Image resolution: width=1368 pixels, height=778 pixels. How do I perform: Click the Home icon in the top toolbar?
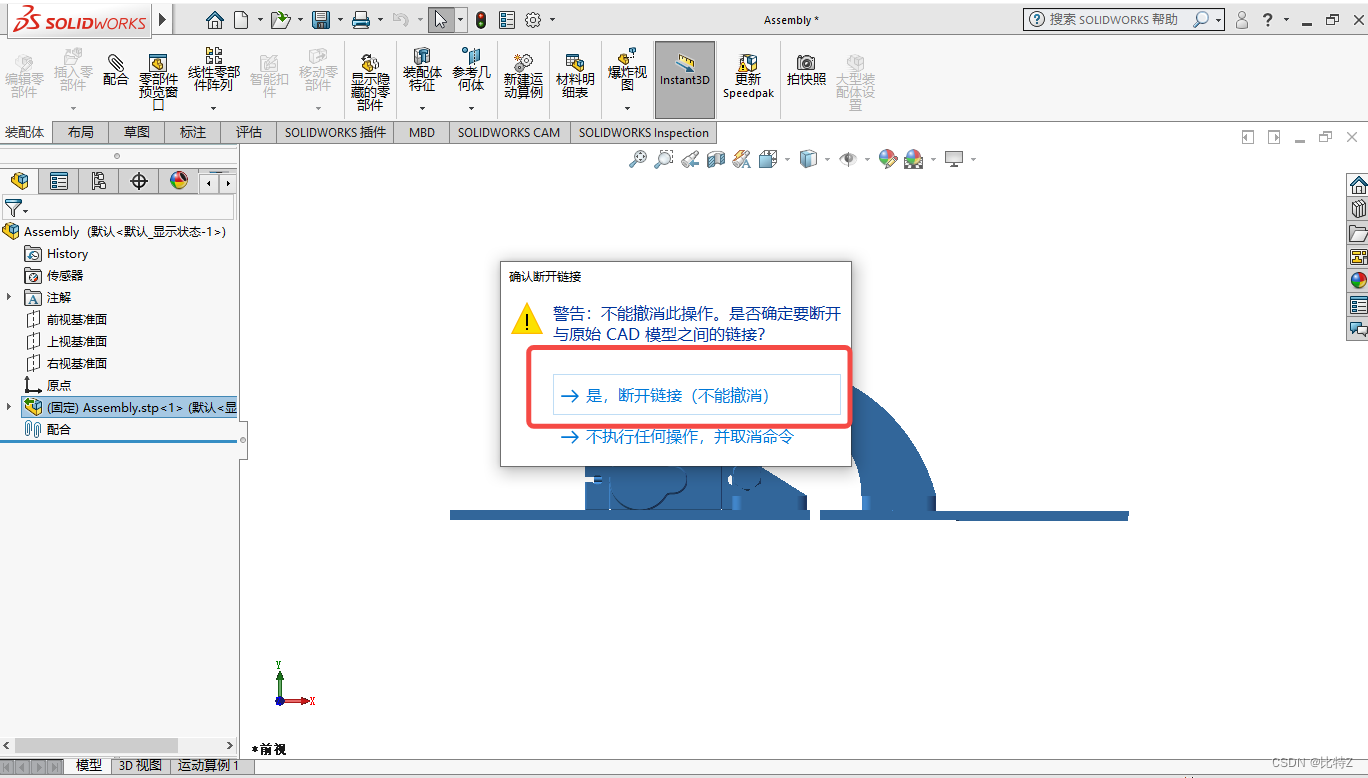point(214,20)
